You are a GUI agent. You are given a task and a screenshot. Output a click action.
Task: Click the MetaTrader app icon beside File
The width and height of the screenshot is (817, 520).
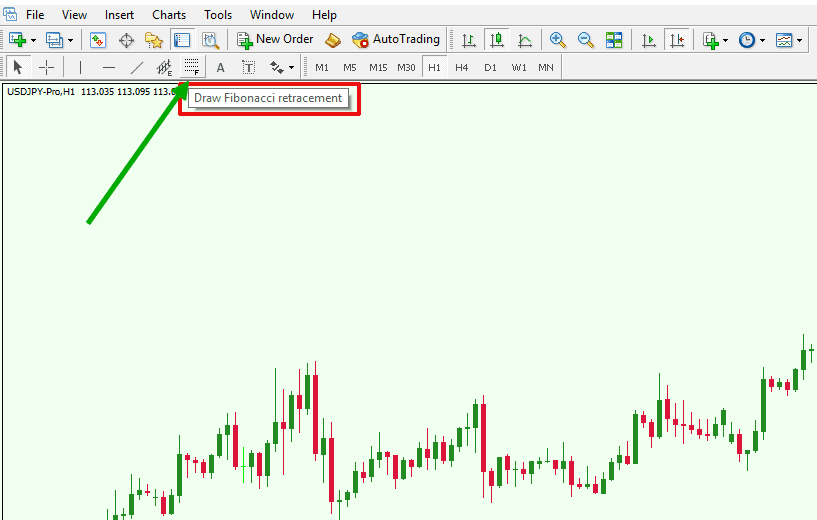(x=10, y=14)
